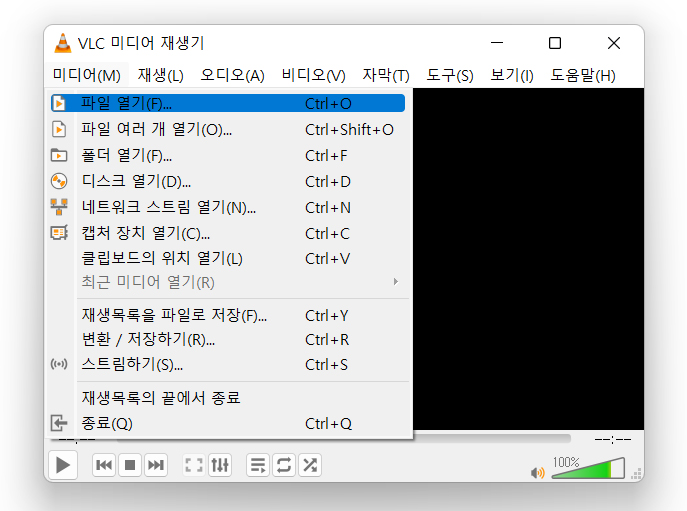
Task: Skip to next media track
Action: pos(156,465)
